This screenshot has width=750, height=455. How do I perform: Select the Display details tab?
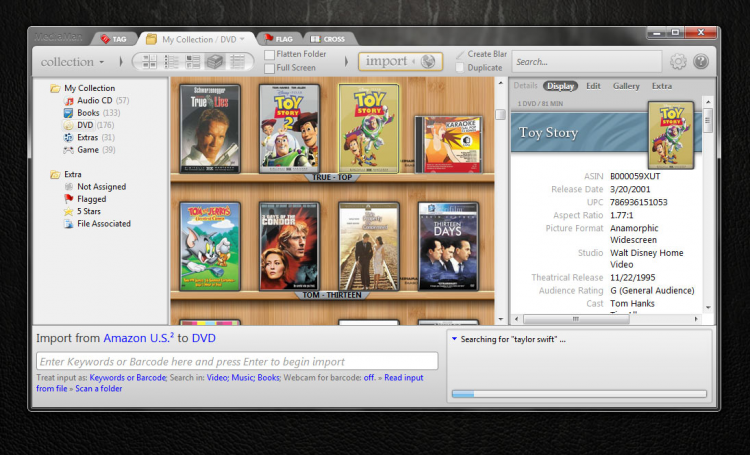point(560,86)
